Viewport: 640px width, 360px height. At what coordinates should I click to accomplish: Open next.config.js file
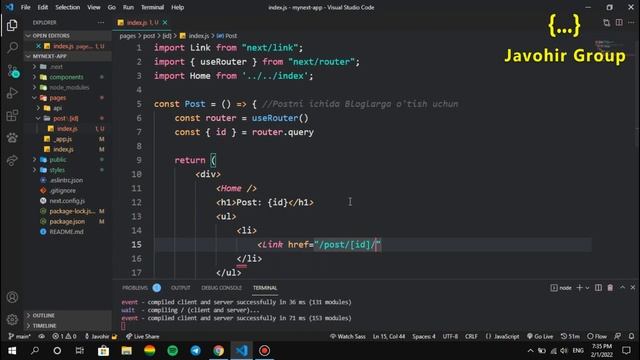click(67, 200)
